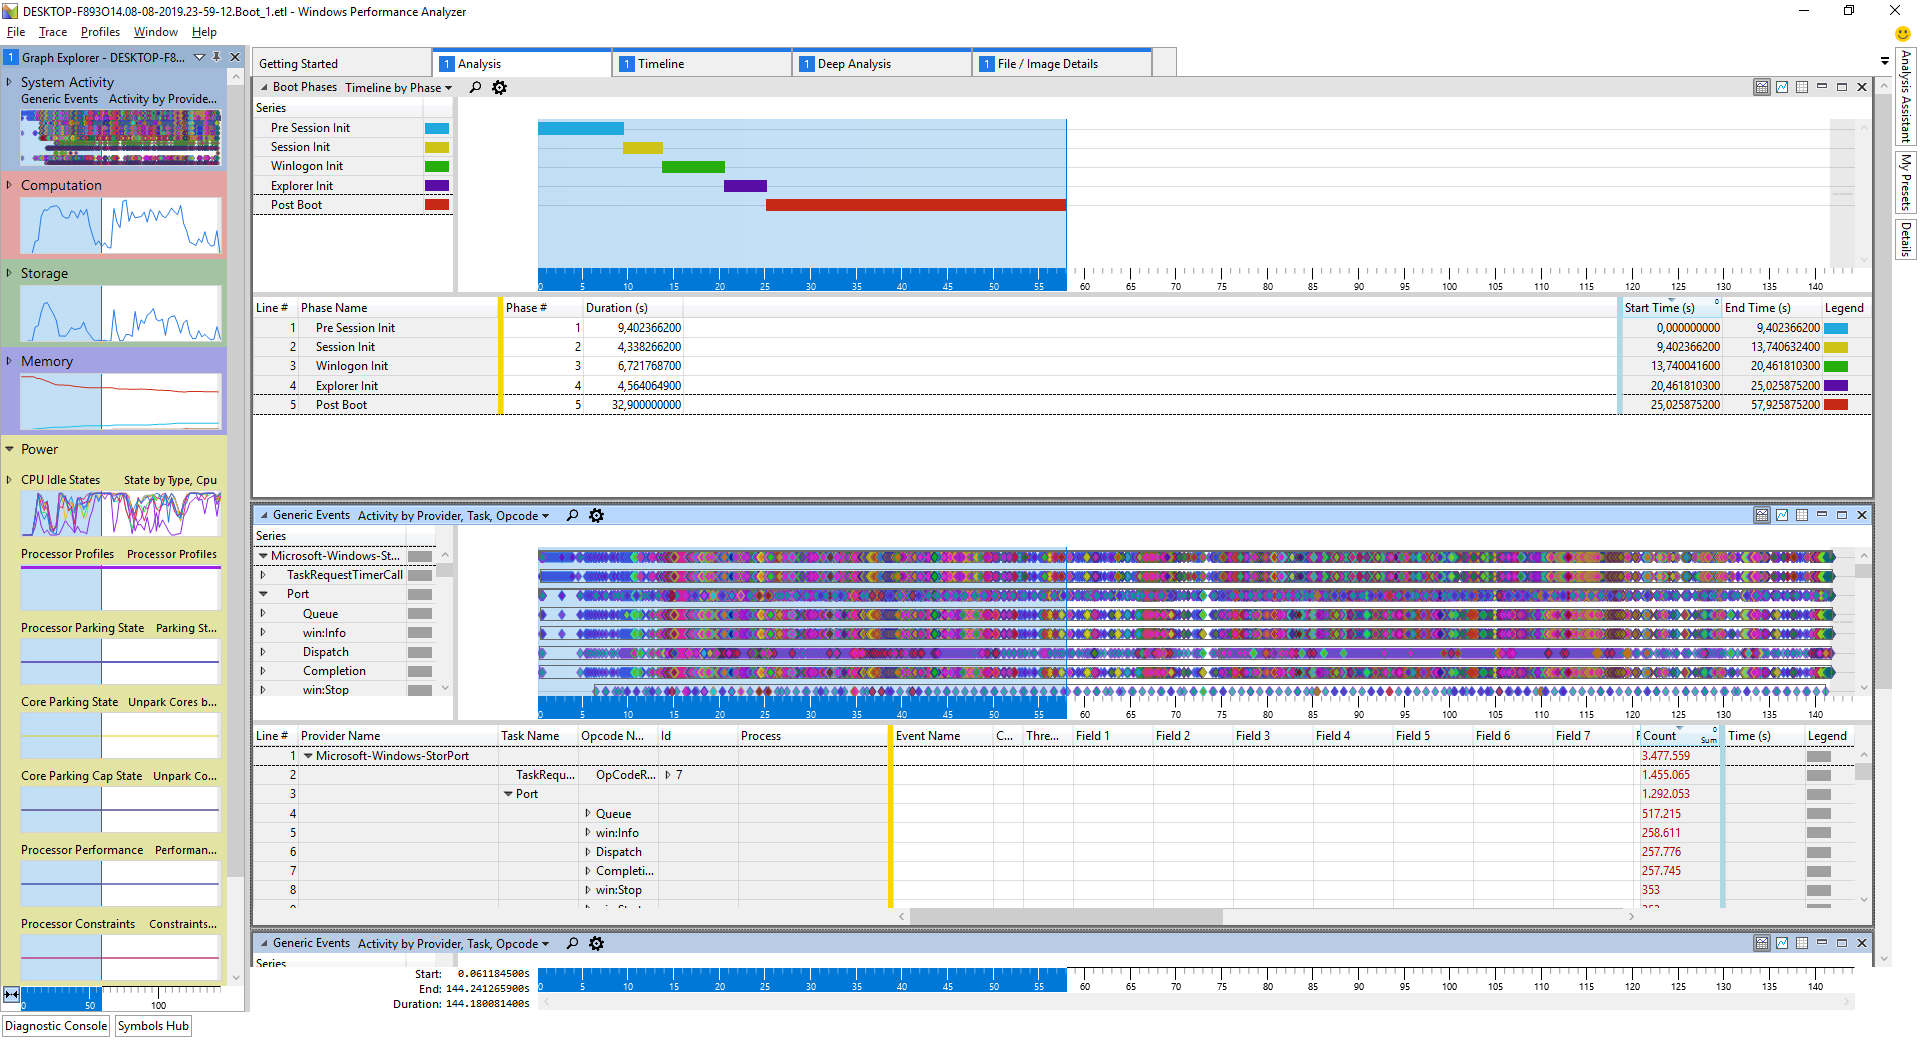Open the Help menu
The image size is (1920, 1040).
204,32
